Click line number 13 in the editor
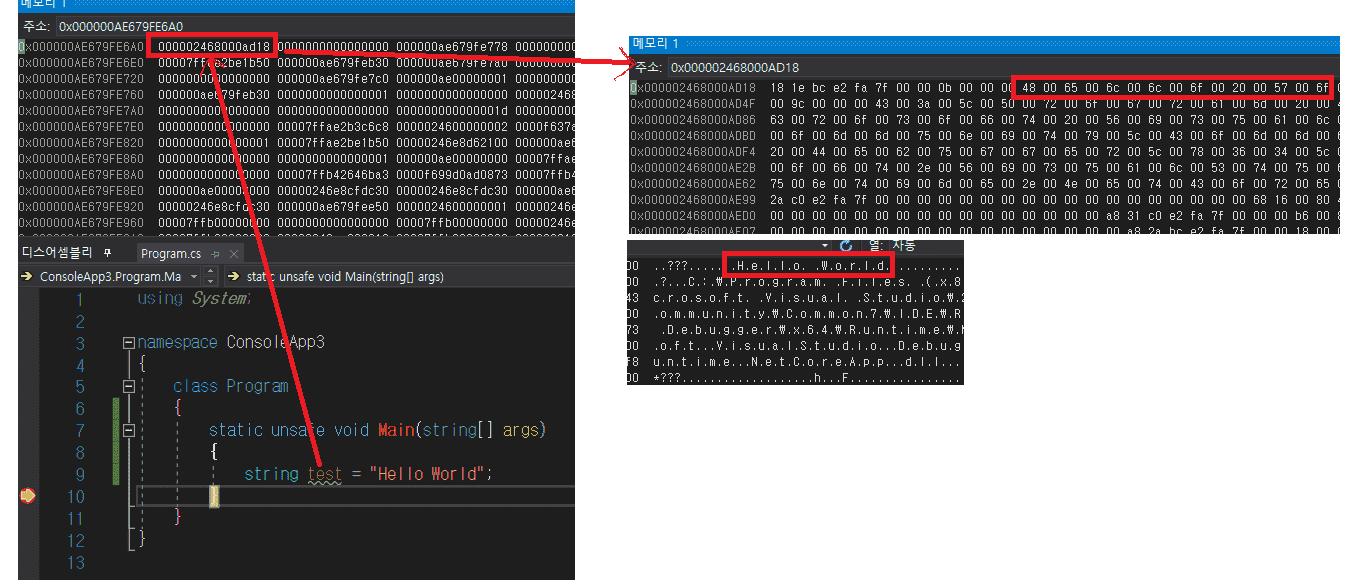This screenshot has height=584, width=1366. pos(77,562)
